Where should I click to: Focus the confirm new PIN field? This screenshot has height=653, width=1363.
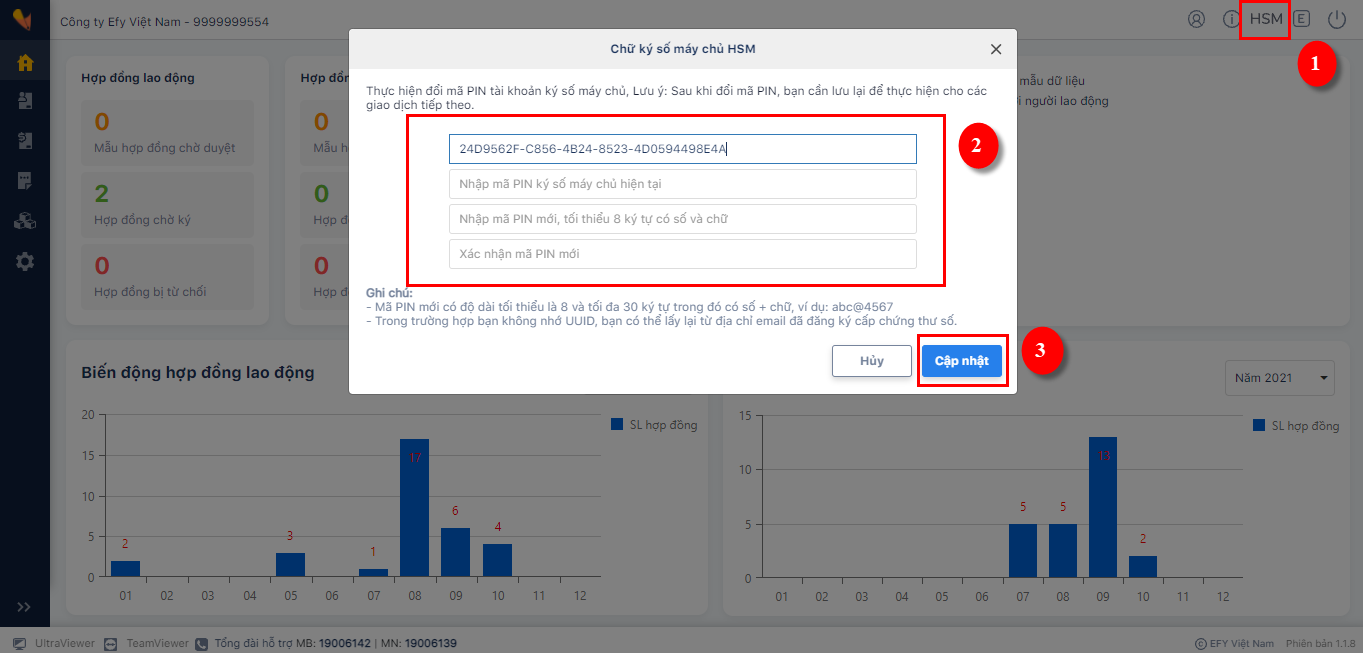683,254
